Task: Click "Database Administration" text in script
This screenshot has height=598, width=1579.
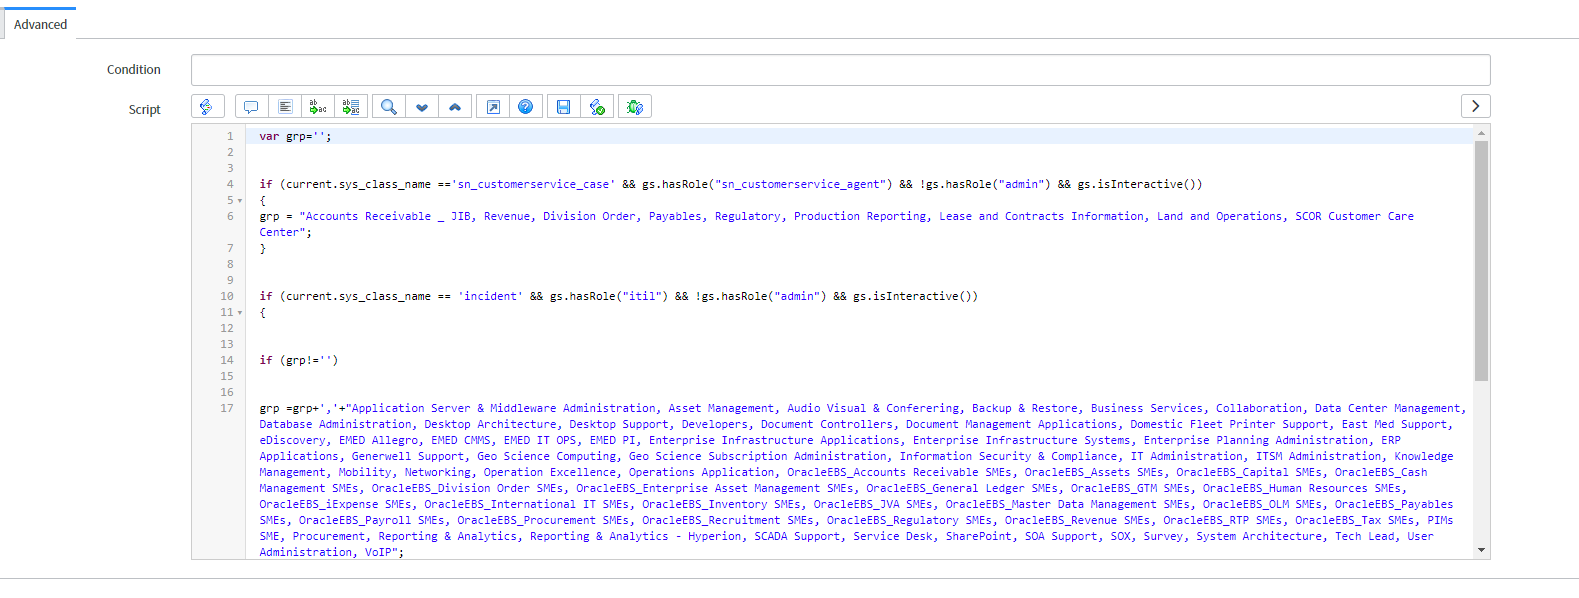Action: [x=335, y=424]
